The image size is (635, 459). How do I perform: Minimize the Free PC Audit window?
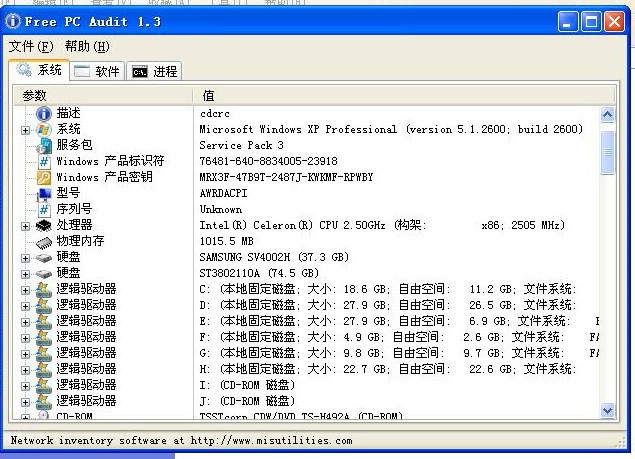click(568, 21)
